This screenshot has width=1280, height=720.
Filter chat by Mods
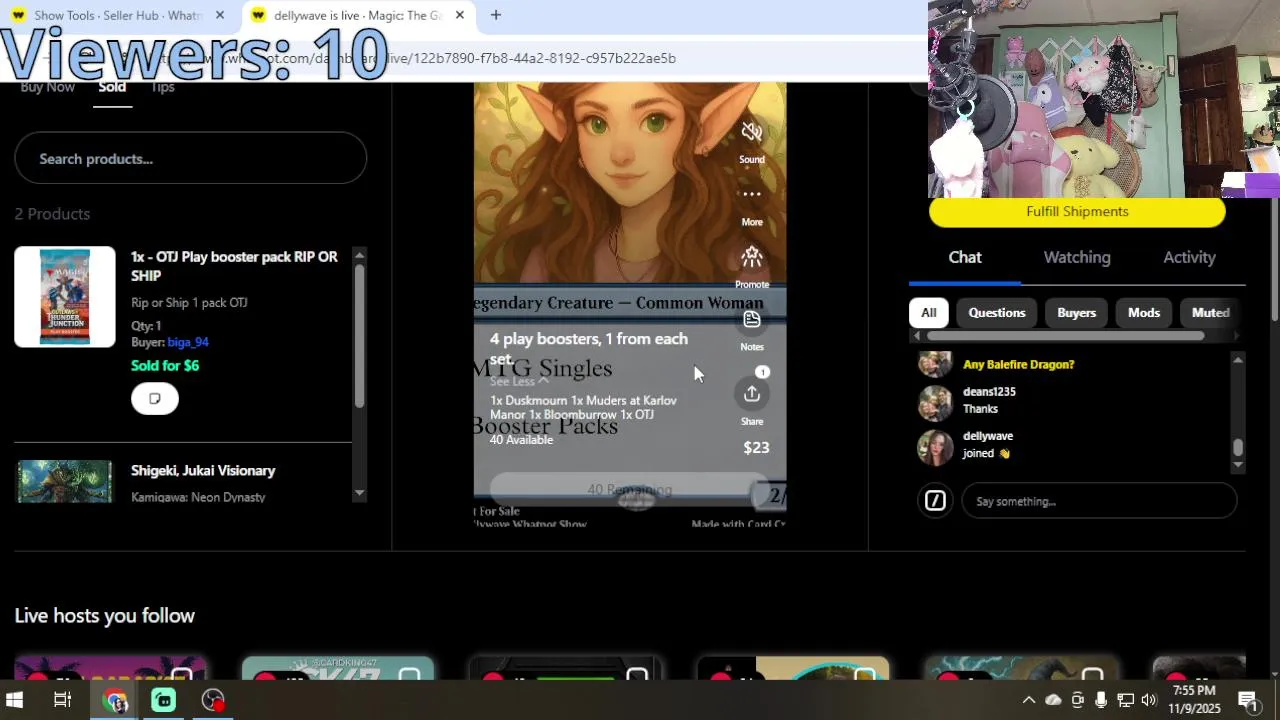click(1144, 313)
